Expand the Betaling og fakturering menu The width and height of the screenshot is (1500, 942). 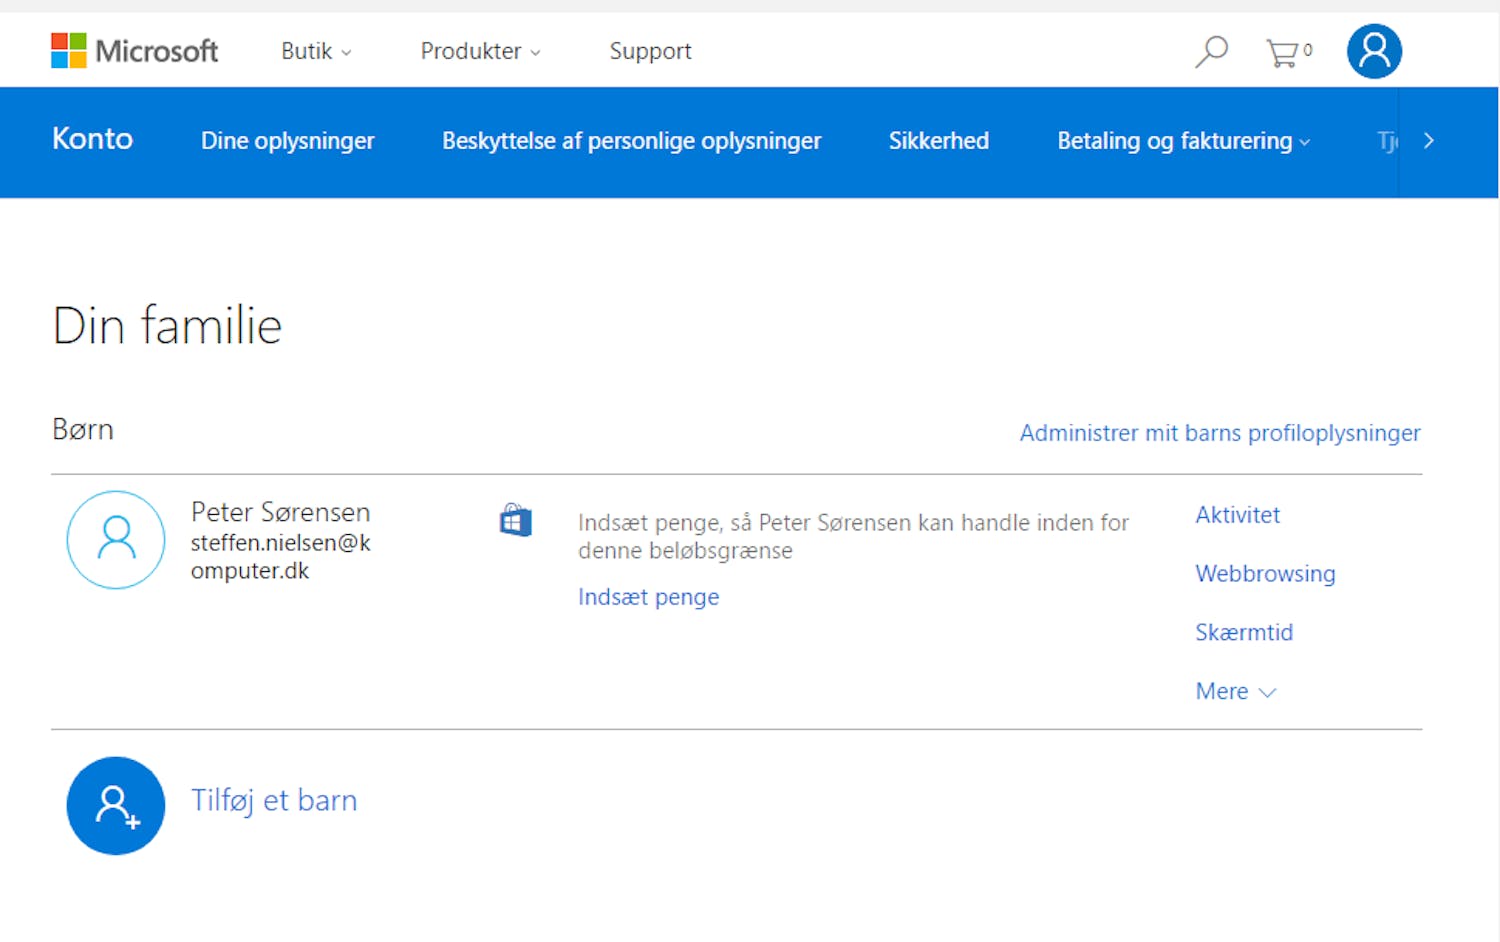[x=1182, y=141]
